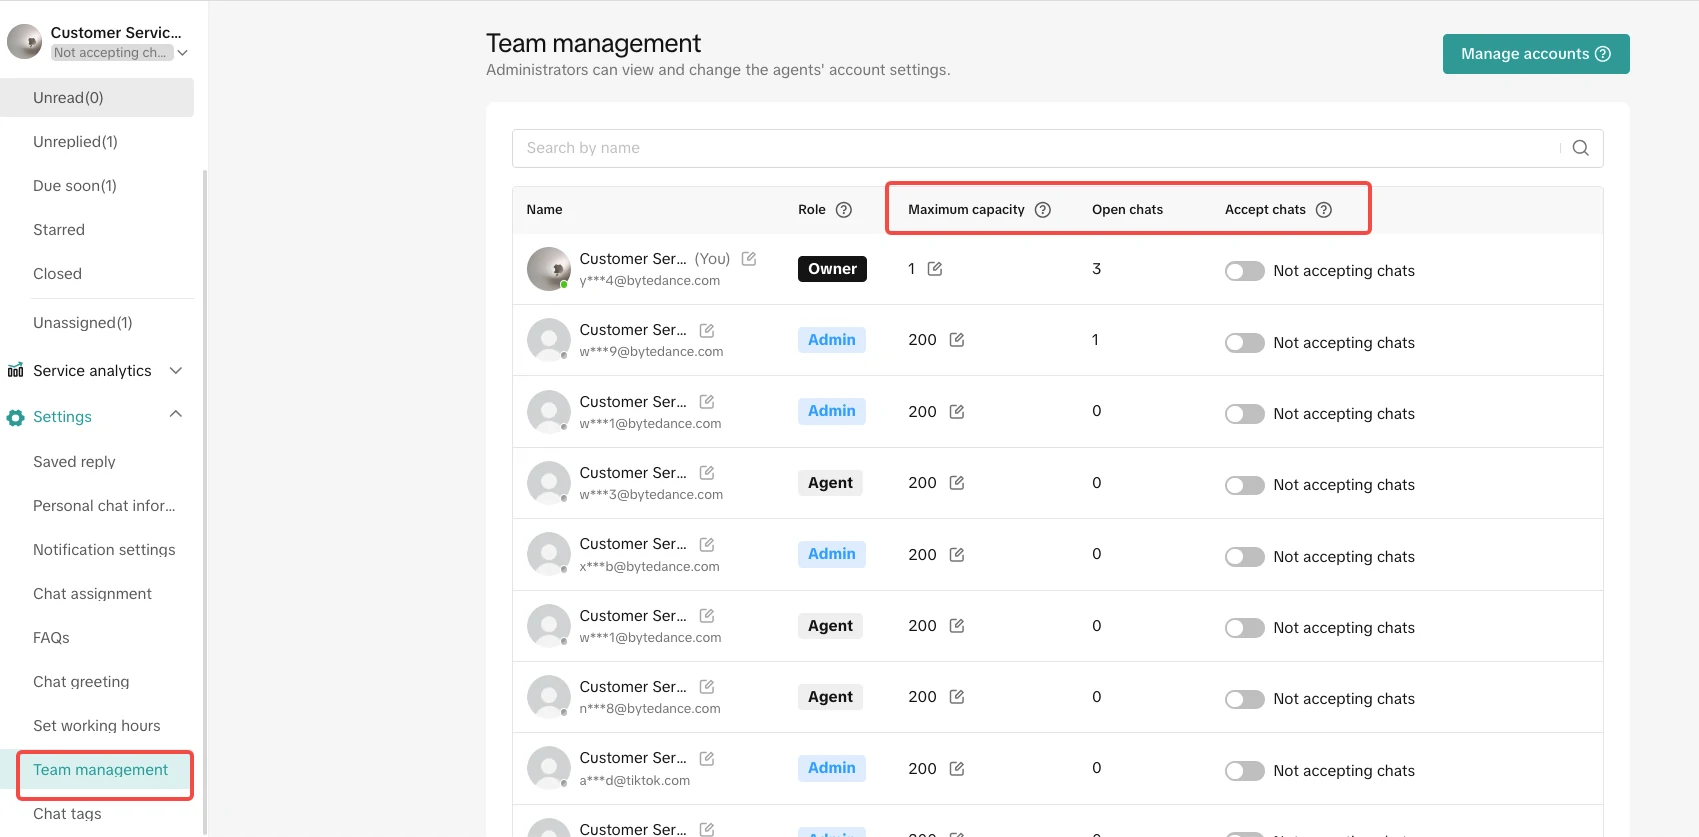Click the Owner's profile avatar in table
1699x837 pixels.
pos(548,269)
